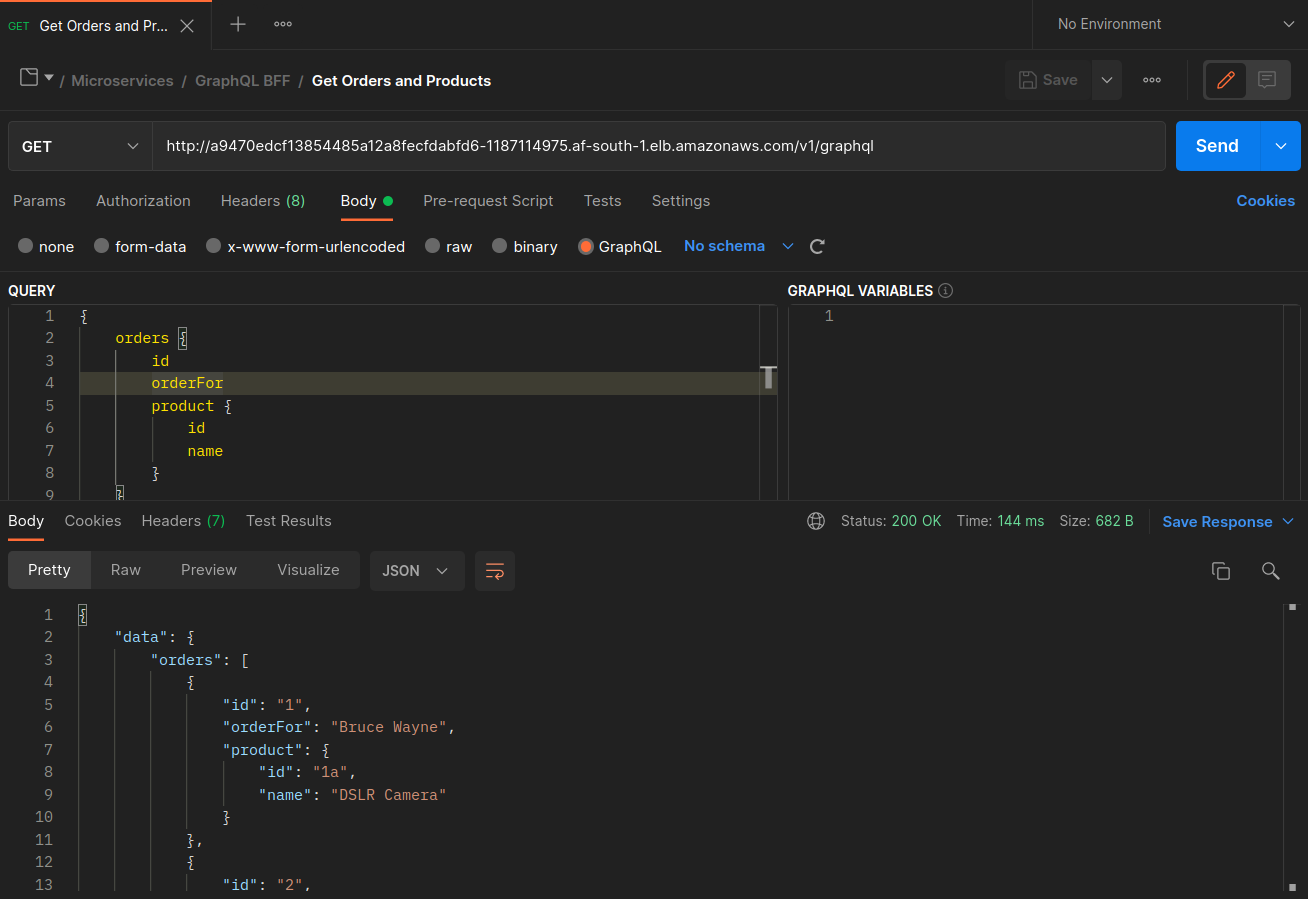The height and width of the screenshot is (899, 1308).
Task: Open GraphQL Variables info icon
Action: (946, 291)
